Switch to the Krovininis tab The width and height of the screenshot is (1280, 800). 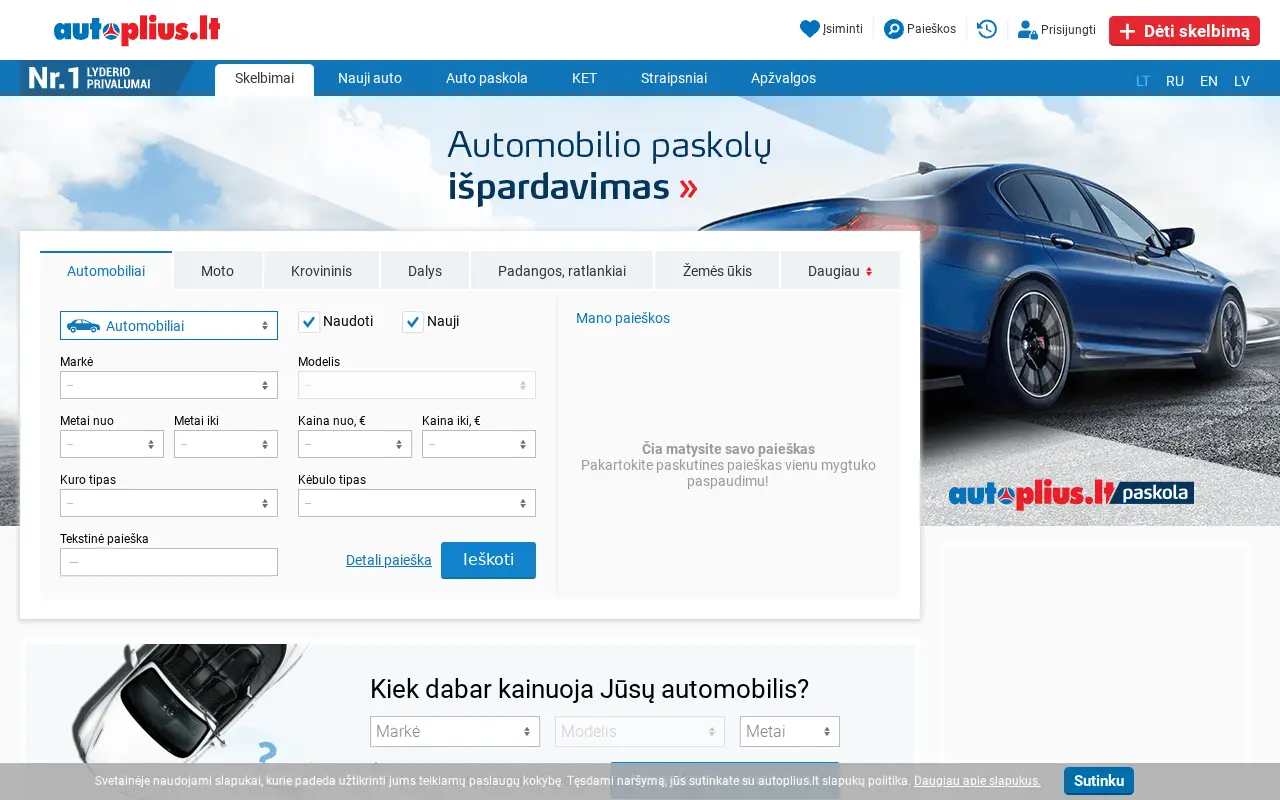pos(321,271)
